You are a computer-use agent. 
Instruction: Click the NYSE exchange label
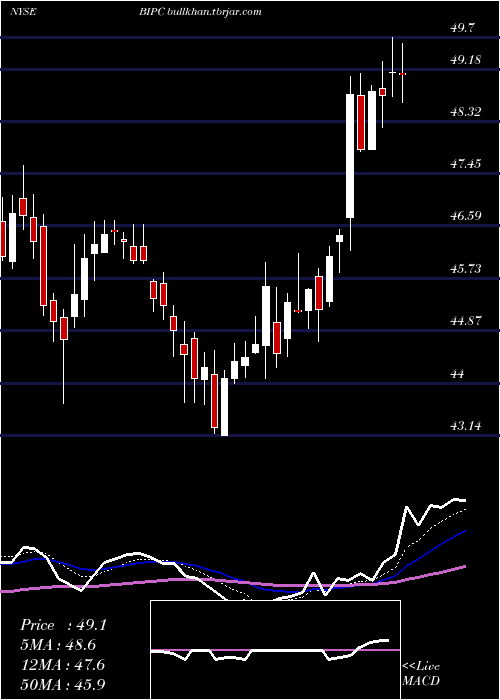[x=23, y=12]
